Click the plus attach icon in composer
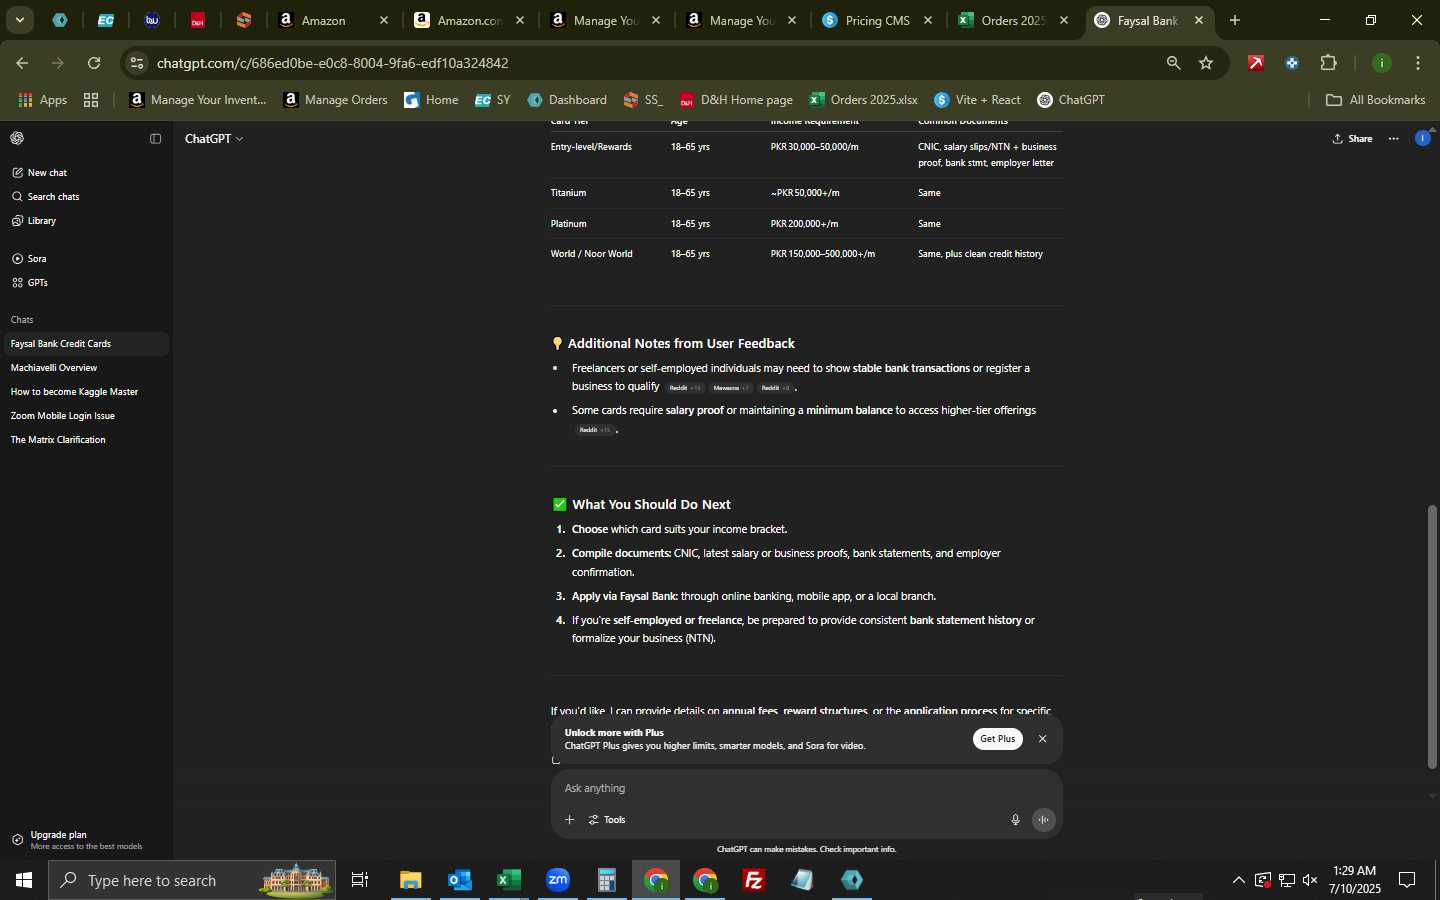 [569, 820]
